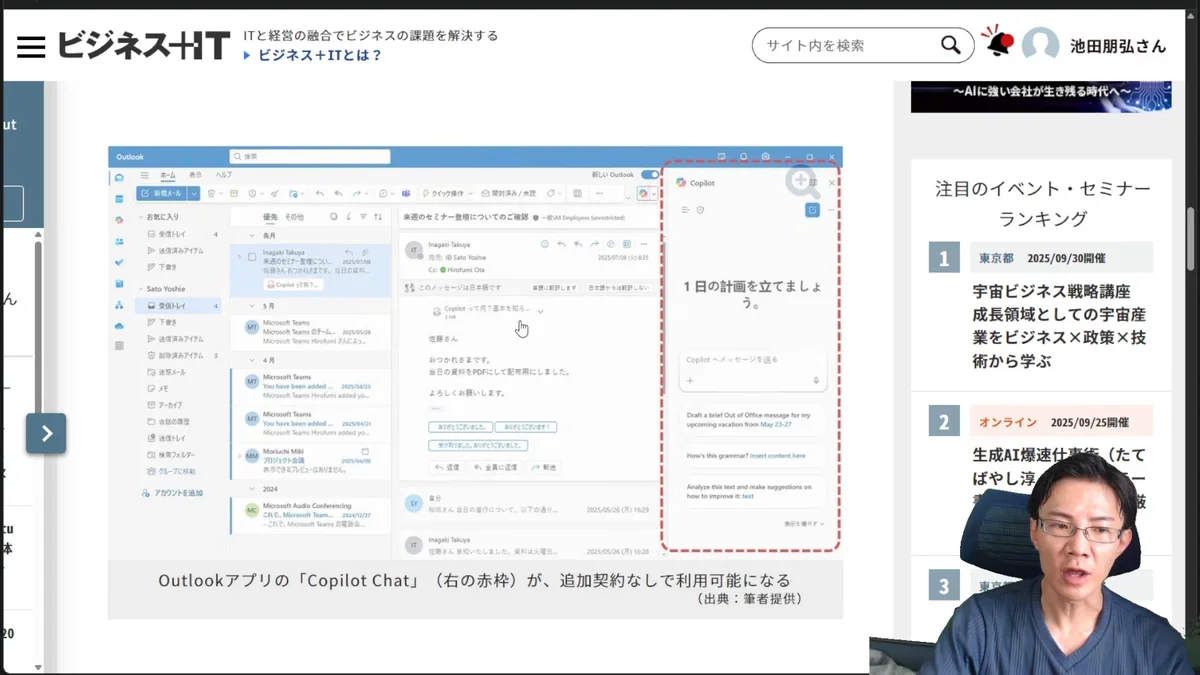Click the Delete trash icon in the Outlook ribbon

pyautogui.click(x=211, y=193)
